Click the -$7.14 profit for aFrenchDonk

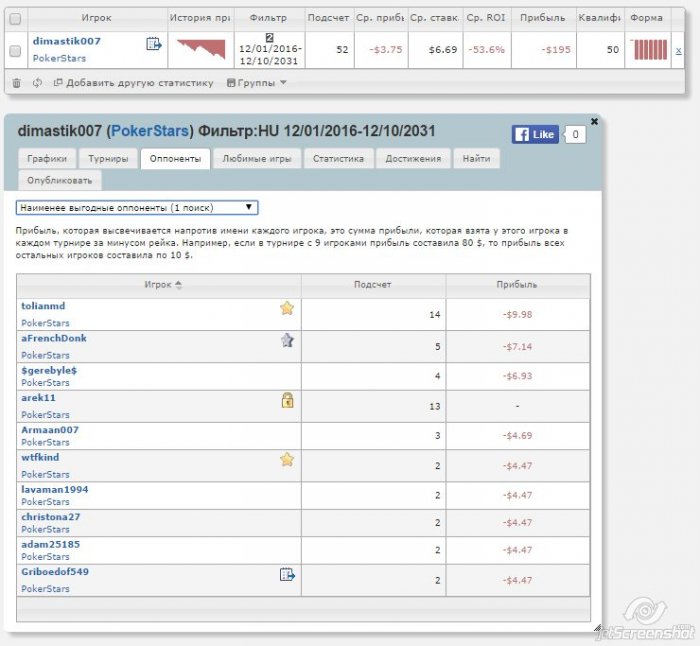point(517,347)
